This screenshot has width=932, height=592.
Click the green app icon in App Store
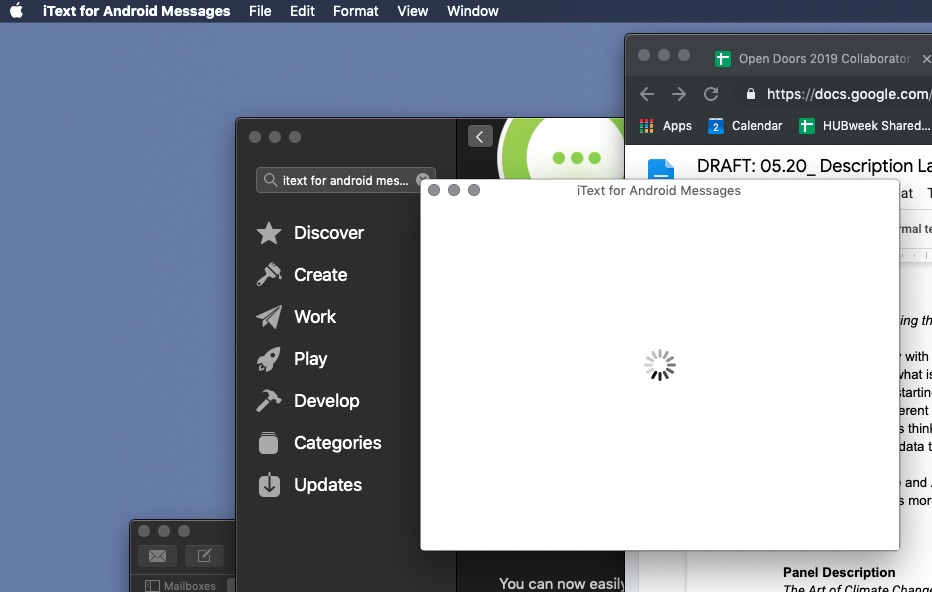tap(559, 149)
